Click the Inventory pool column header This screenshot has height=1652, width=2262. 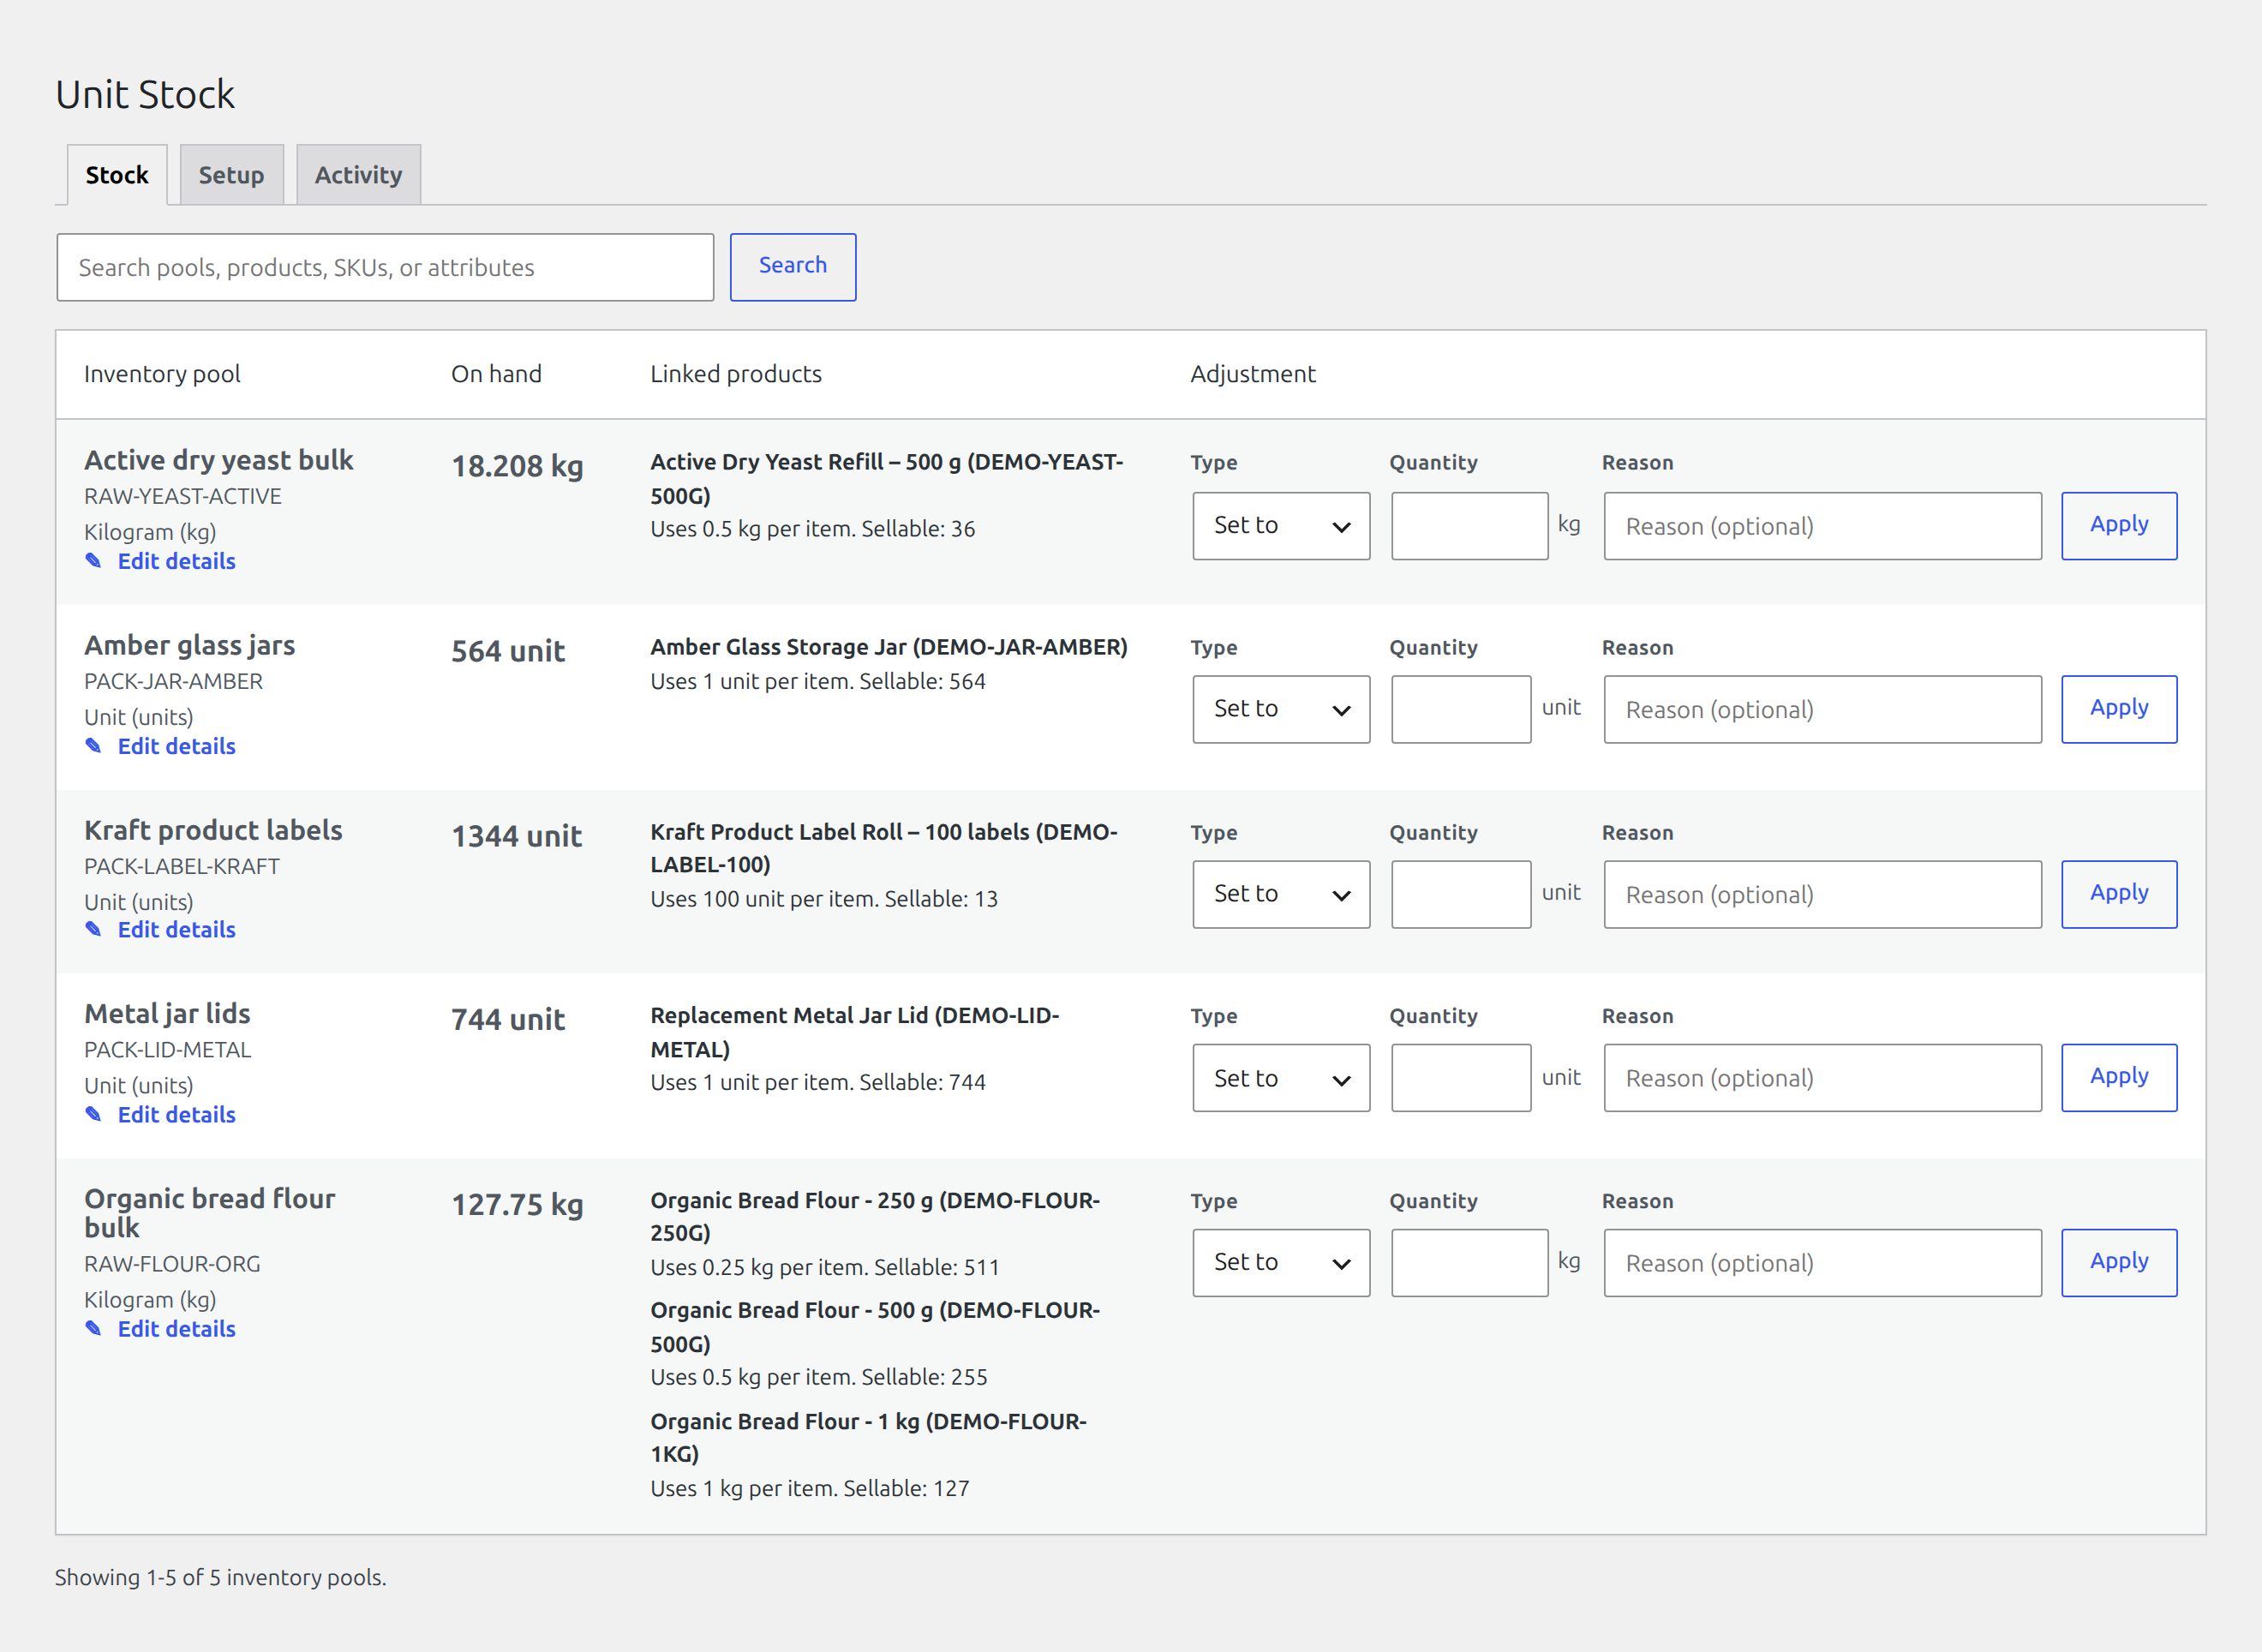pos(162,374)
